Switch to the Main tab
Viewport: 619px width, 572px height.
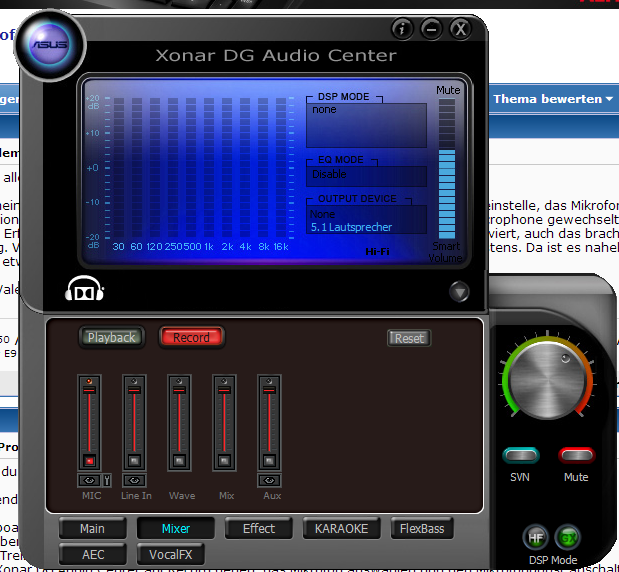tap(92, 528)
